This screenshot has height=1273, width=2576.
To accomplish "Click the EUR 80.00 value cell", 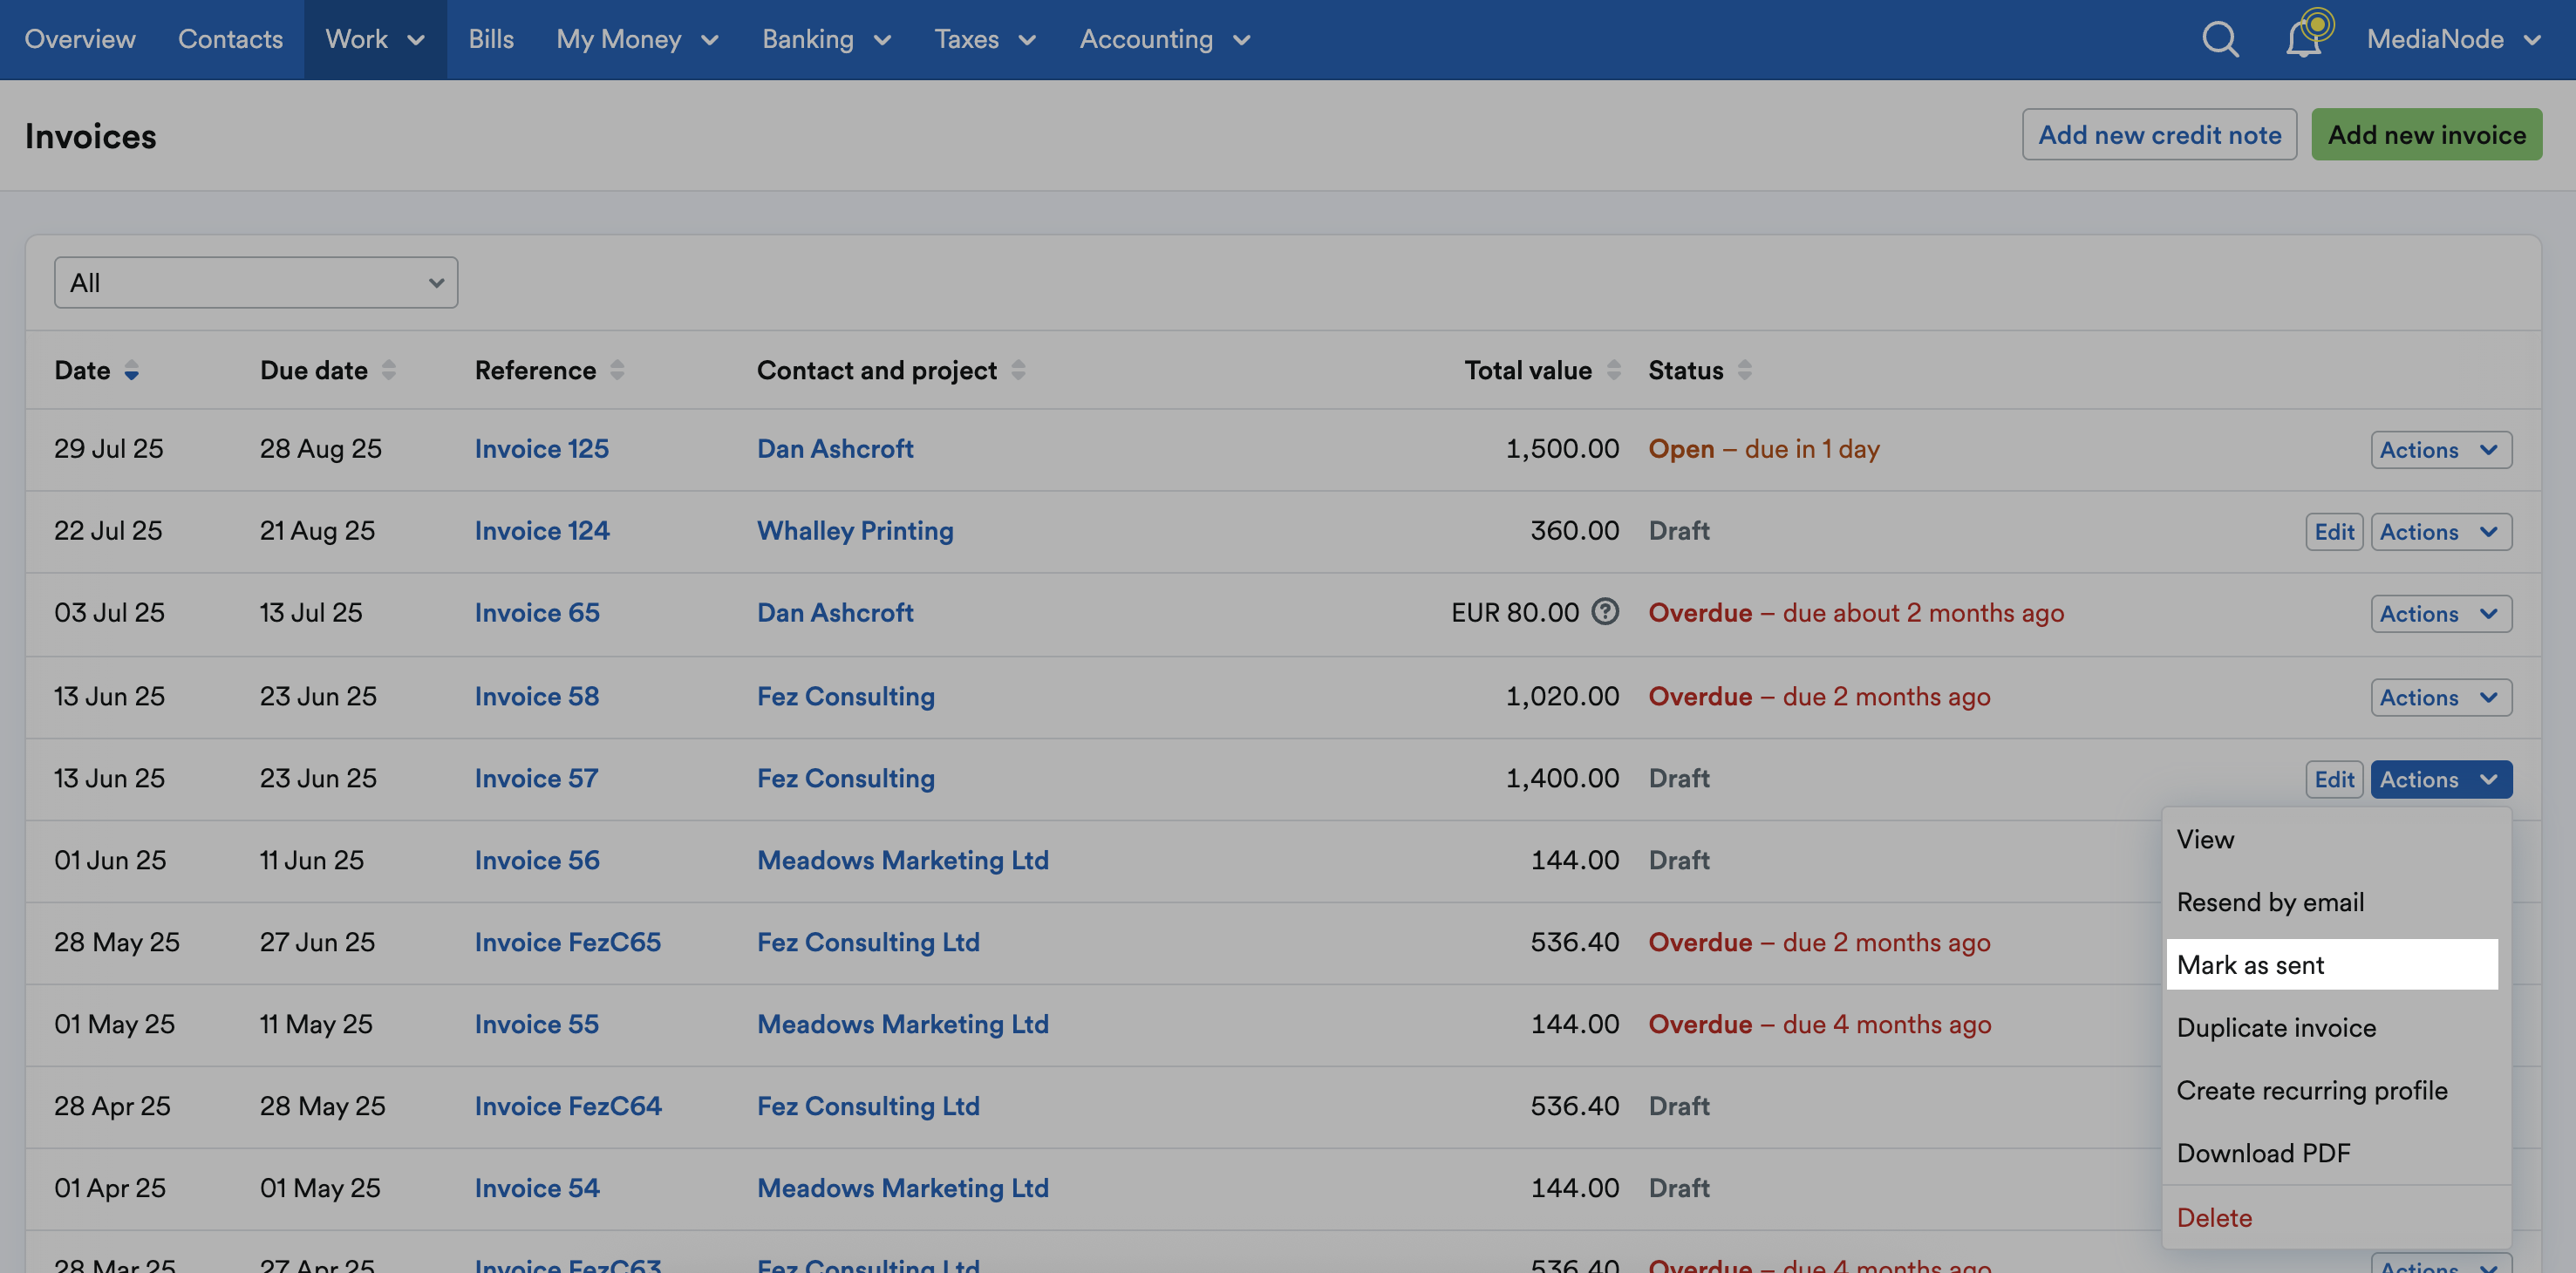I will [x=1515, y=613].
